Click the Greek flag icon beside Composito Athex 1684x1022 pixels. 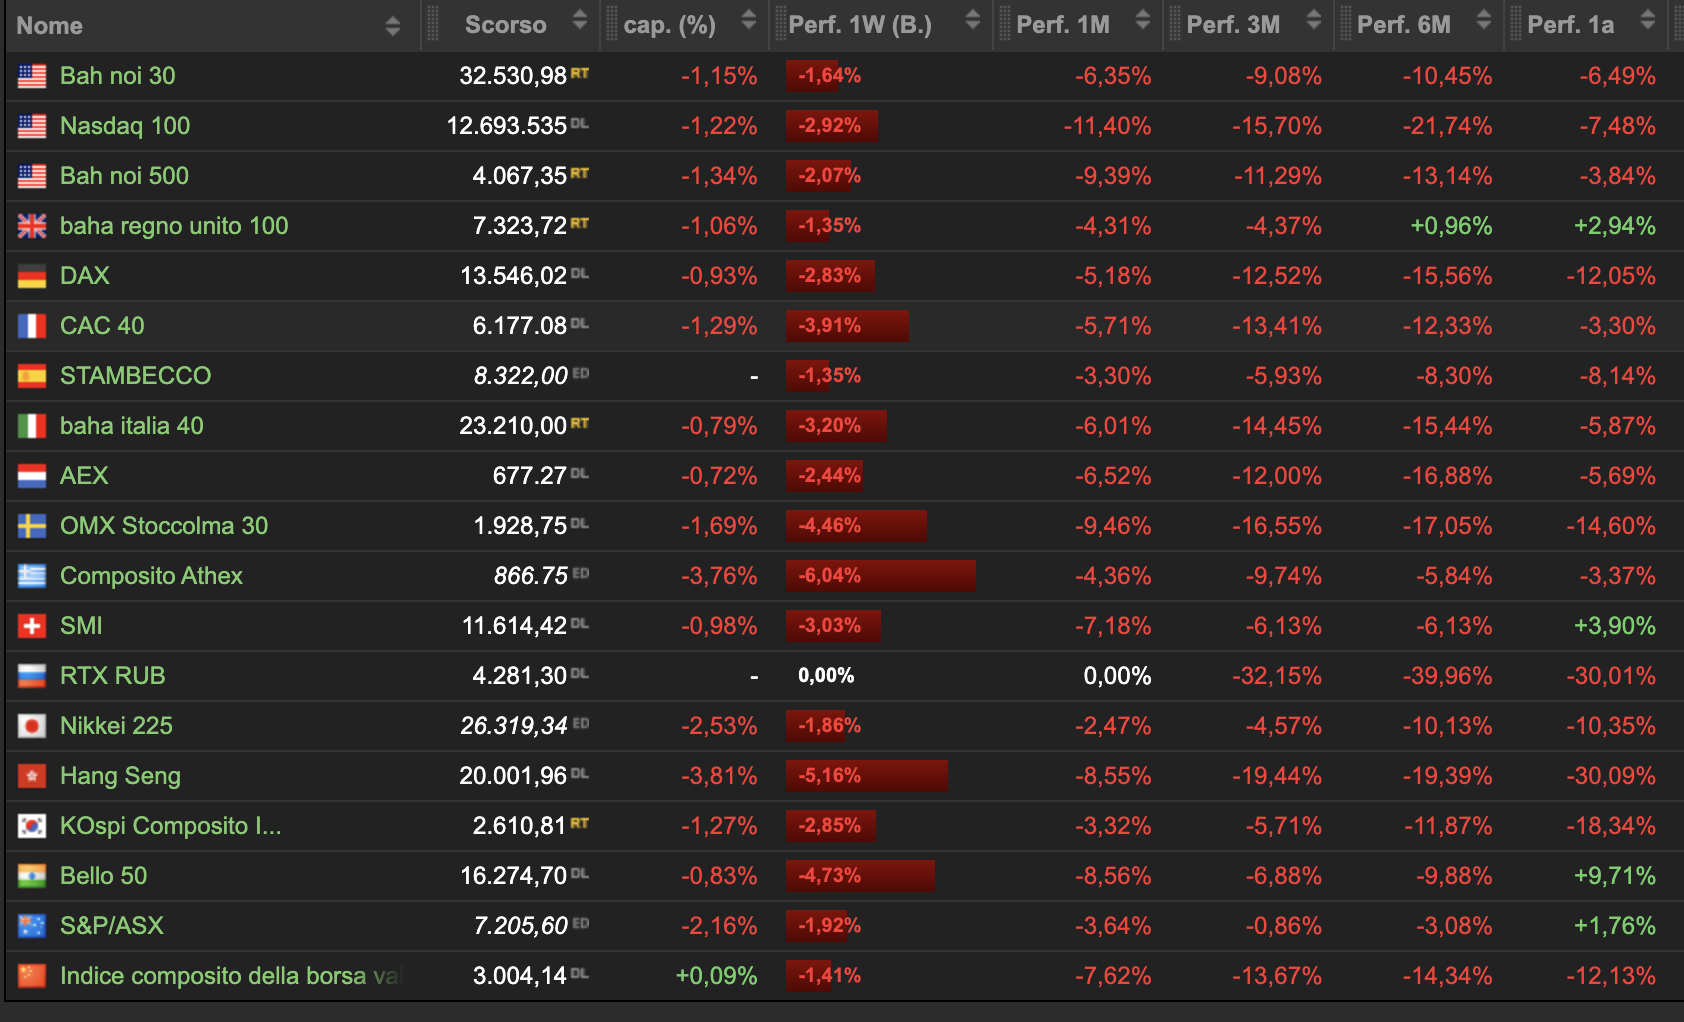[32, 576]
